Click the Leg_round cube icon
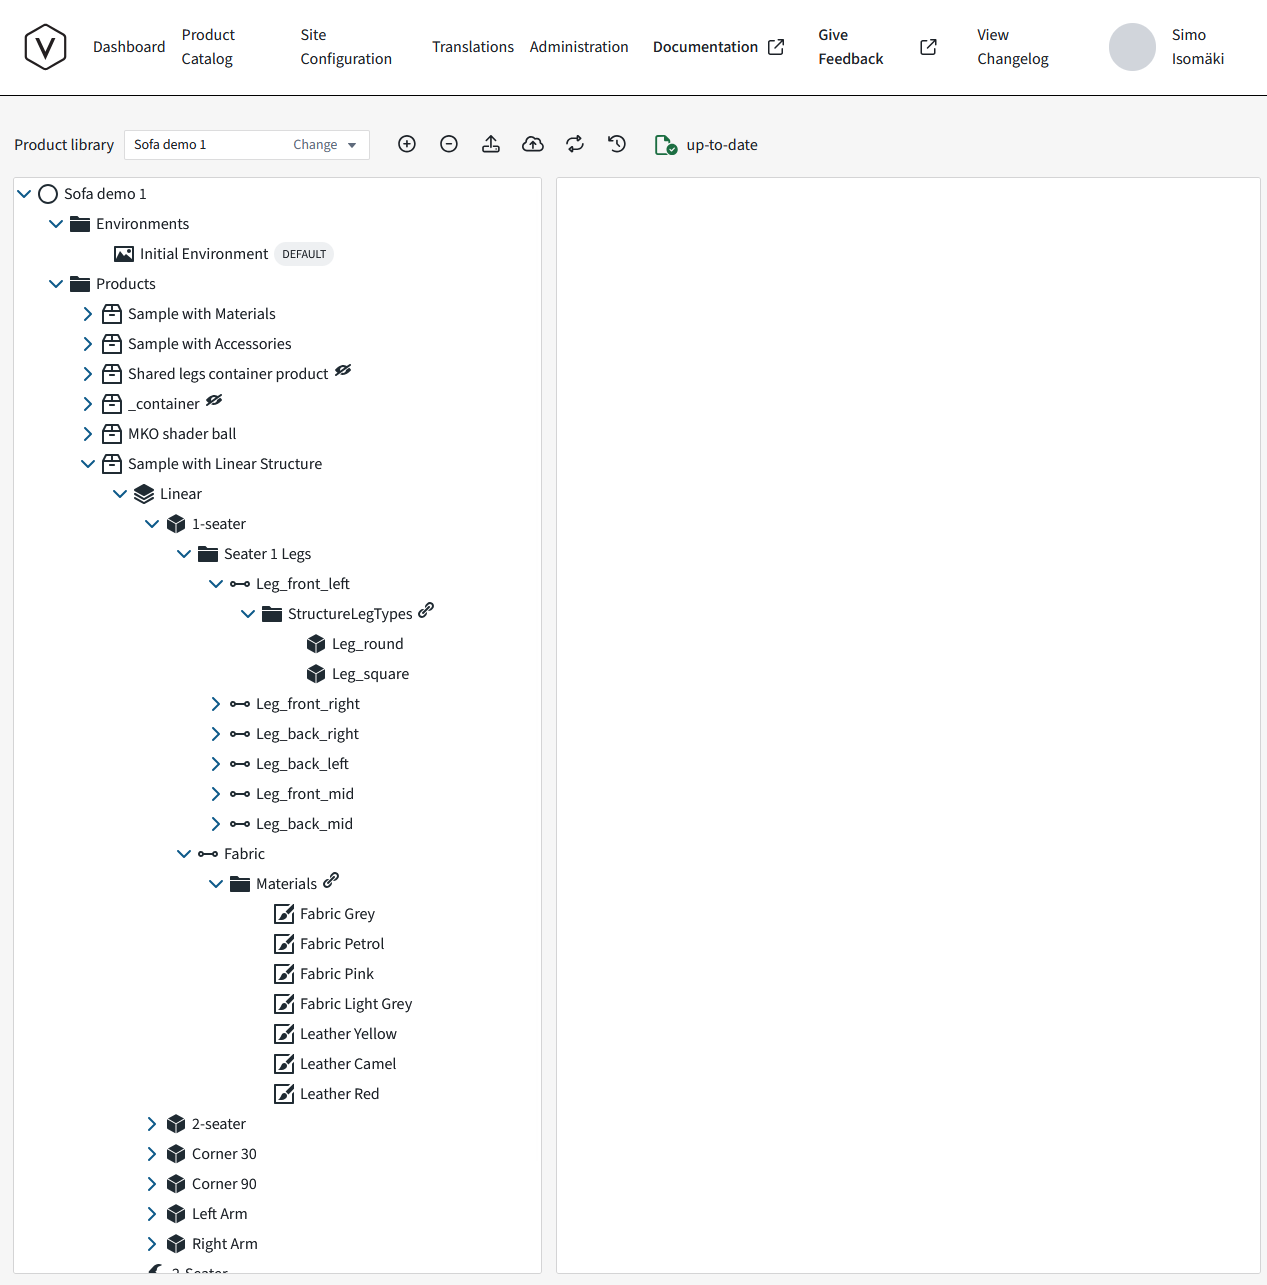1267x1285 pixels. (x=316, y=644)
